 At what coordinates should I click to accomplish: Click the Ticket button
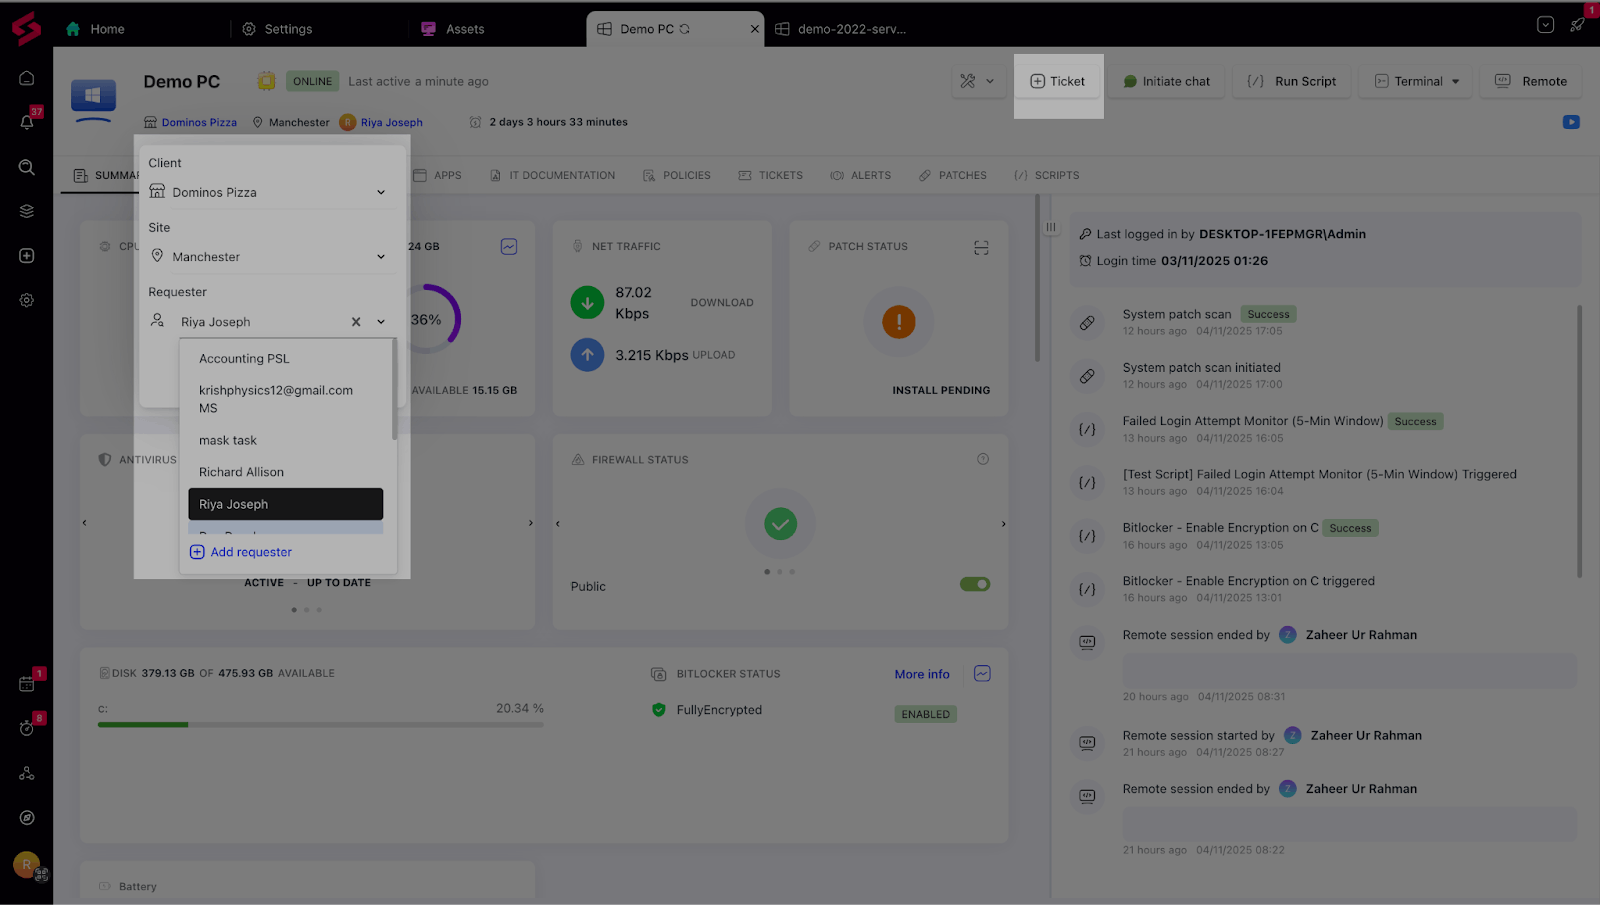(x=1058, y=82)
